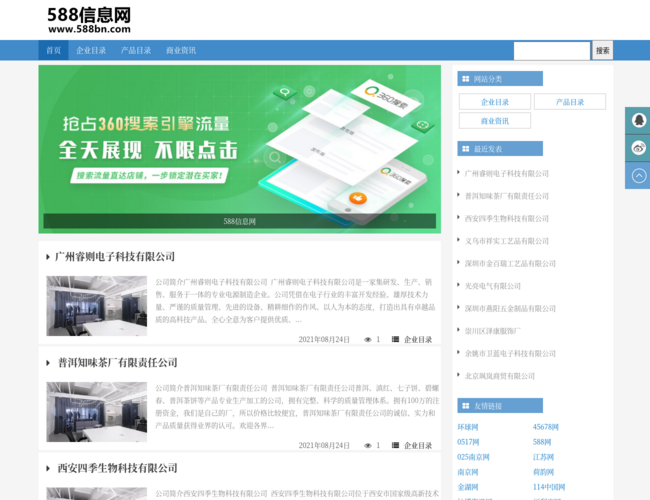Screen dimensions: 650x500
Task: Click grid icon beside 最近发表 heading
Action: [x=466, y=149]
